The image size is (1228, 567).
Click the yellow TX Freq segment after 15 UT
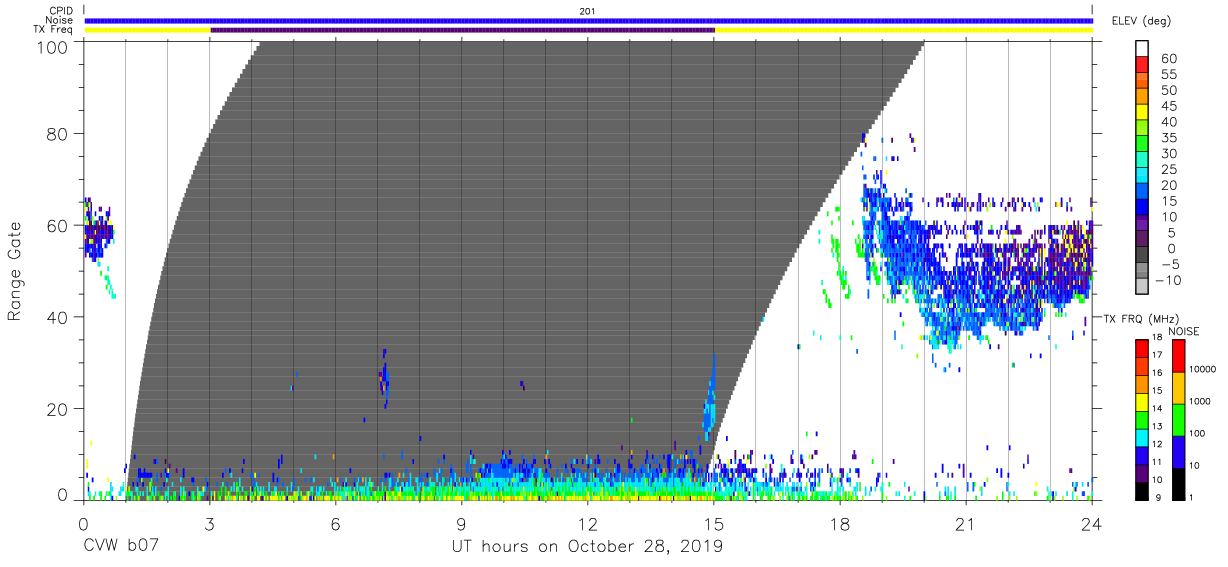(904, 30)
